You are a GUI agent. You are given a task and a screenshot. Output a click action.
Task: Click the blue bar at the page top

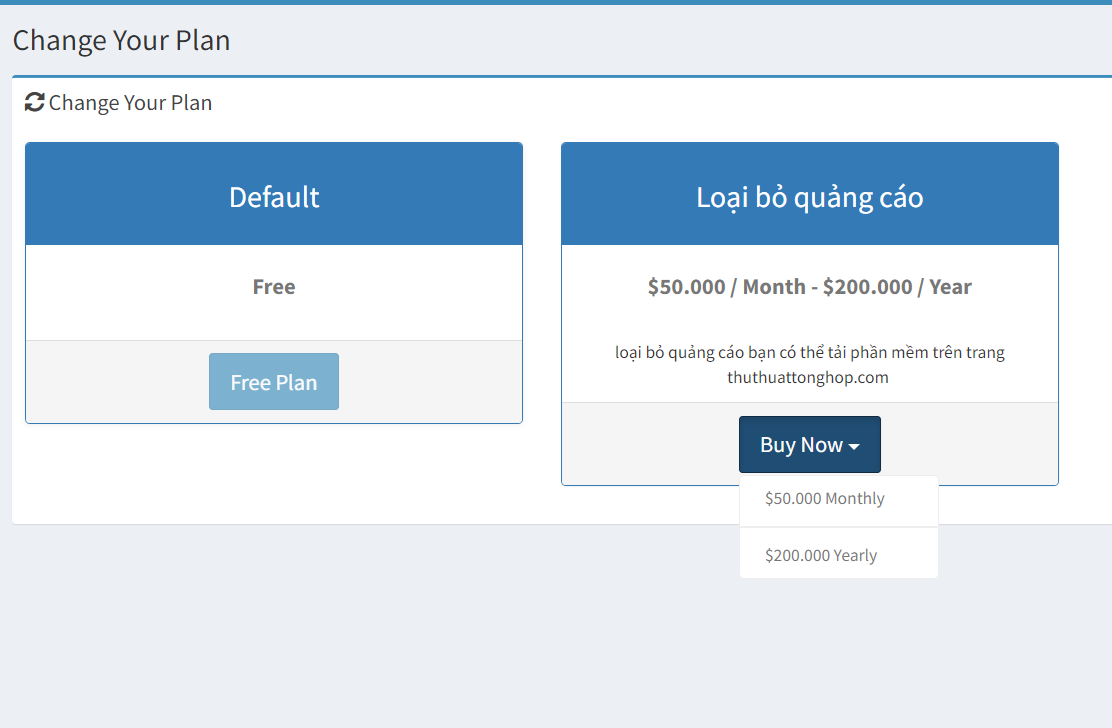[556, 2]
